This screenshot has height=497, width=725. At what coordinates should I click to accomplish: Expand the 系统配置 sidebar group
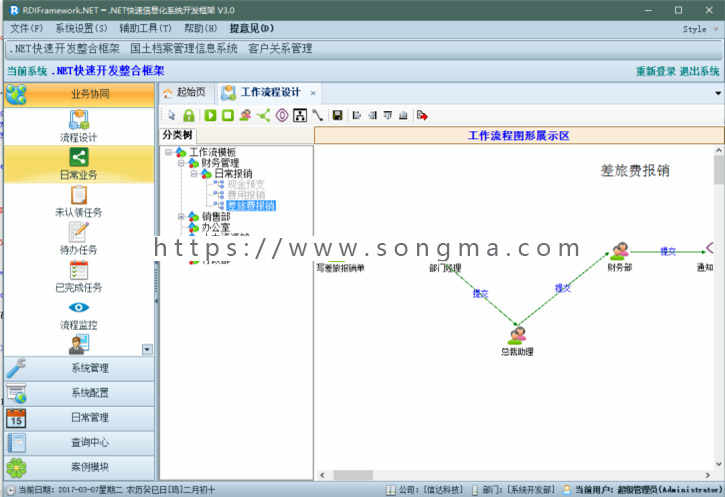pyautogui.click(x=80, y=393)
